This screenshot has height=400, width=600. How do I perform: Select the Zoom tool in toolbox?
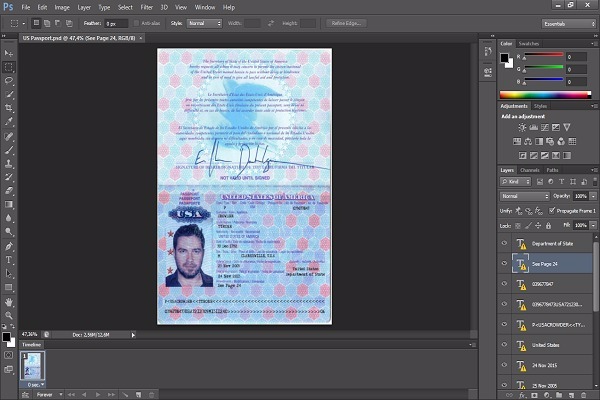[x=9, y=315]
